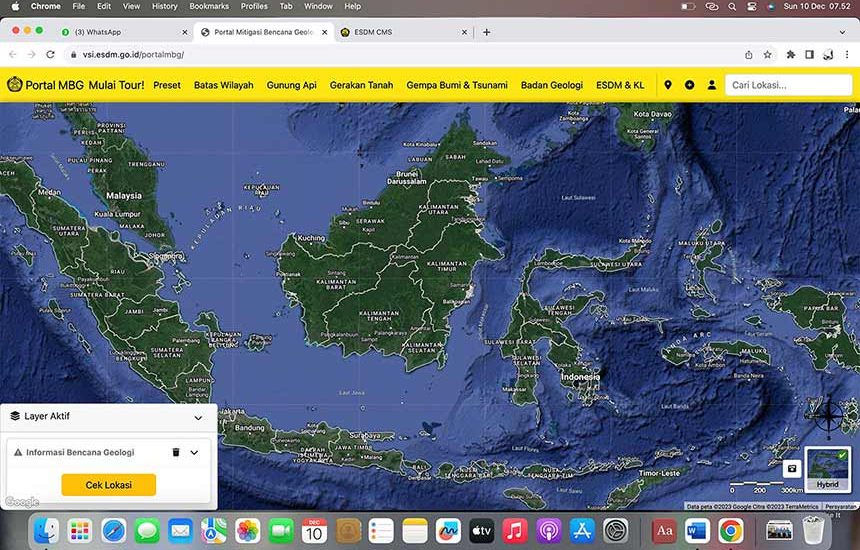Click the layers stack icon beside Layer Aktif

(15, 416)
